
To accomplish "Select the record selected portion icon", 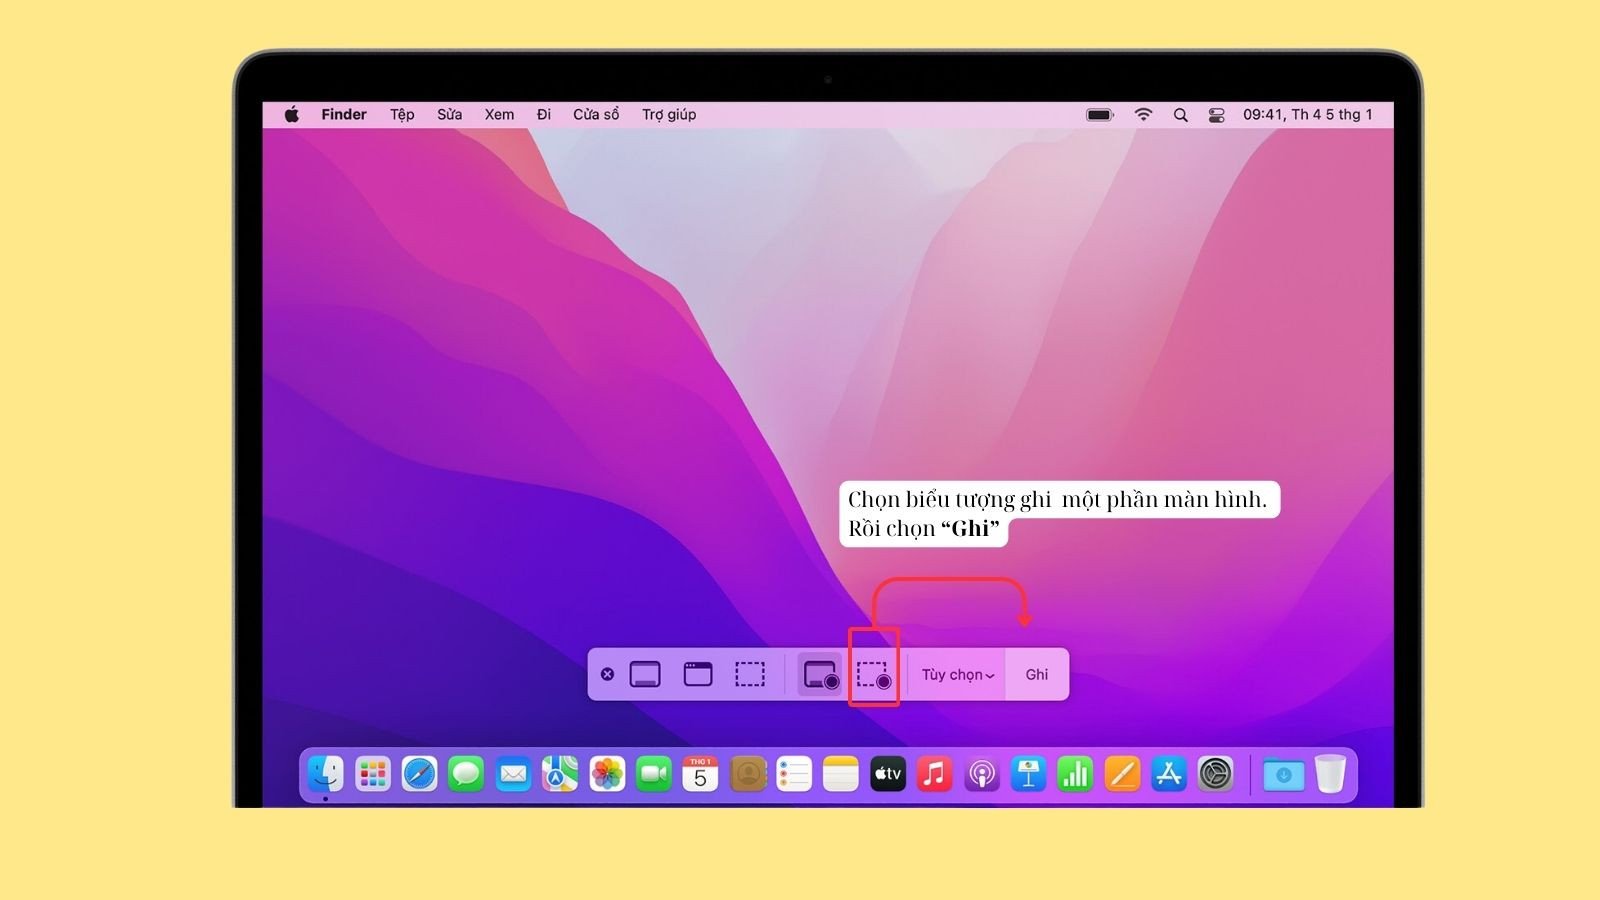I will tap(874, 674).
